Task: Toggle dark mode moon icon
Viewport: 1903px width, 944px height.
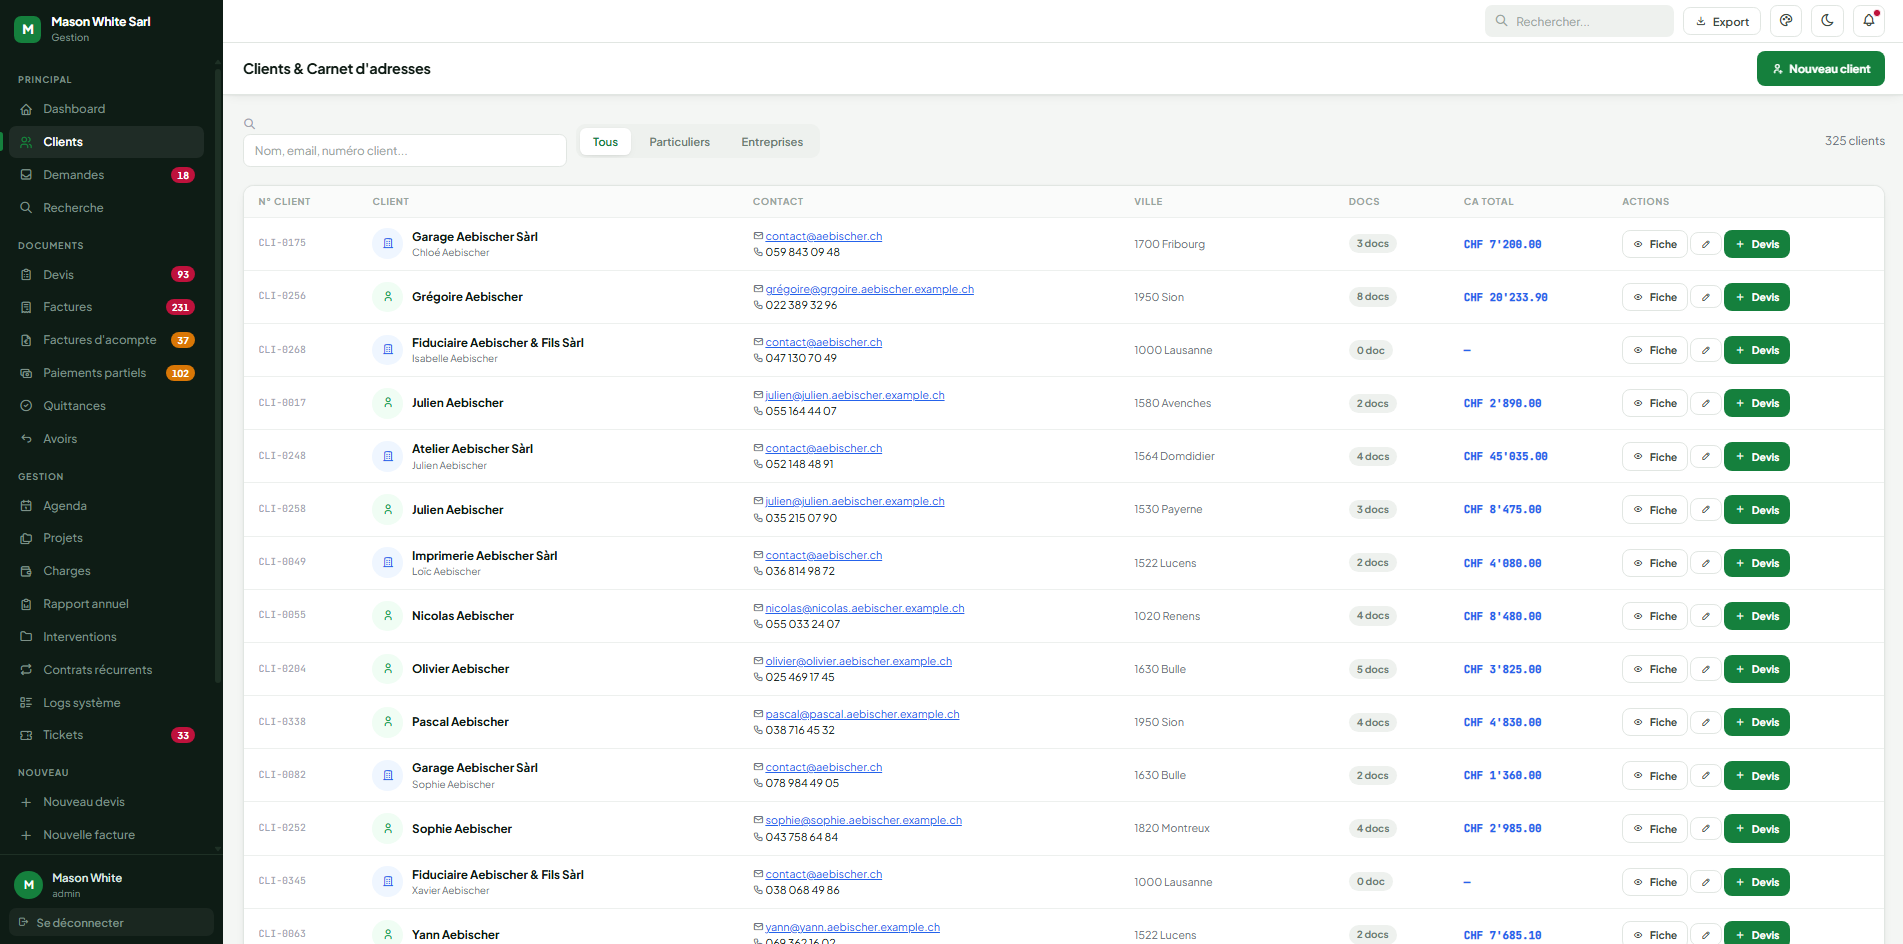Action: click(x=1827, y=21)
